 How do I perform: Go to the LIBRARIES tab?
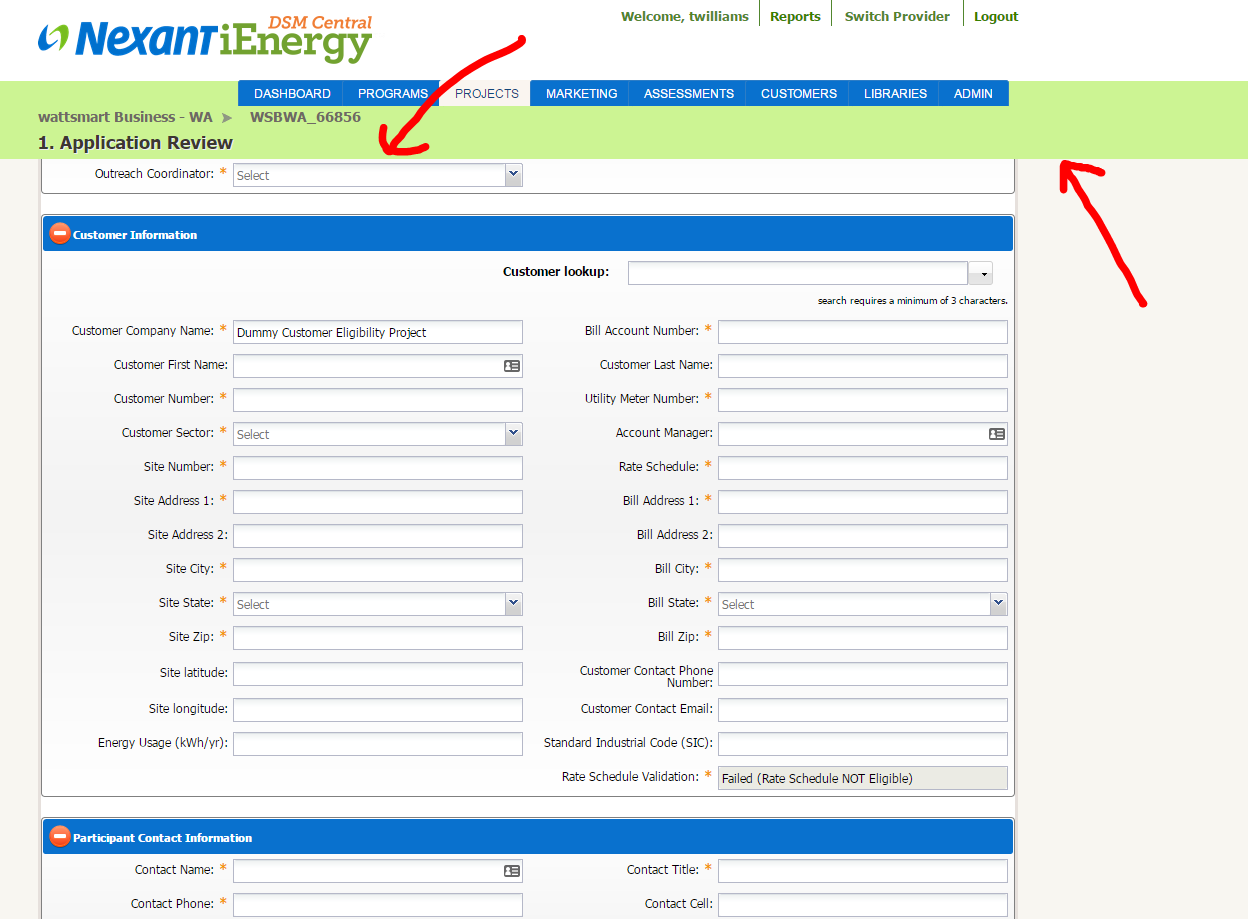click(x=895, y=93)
